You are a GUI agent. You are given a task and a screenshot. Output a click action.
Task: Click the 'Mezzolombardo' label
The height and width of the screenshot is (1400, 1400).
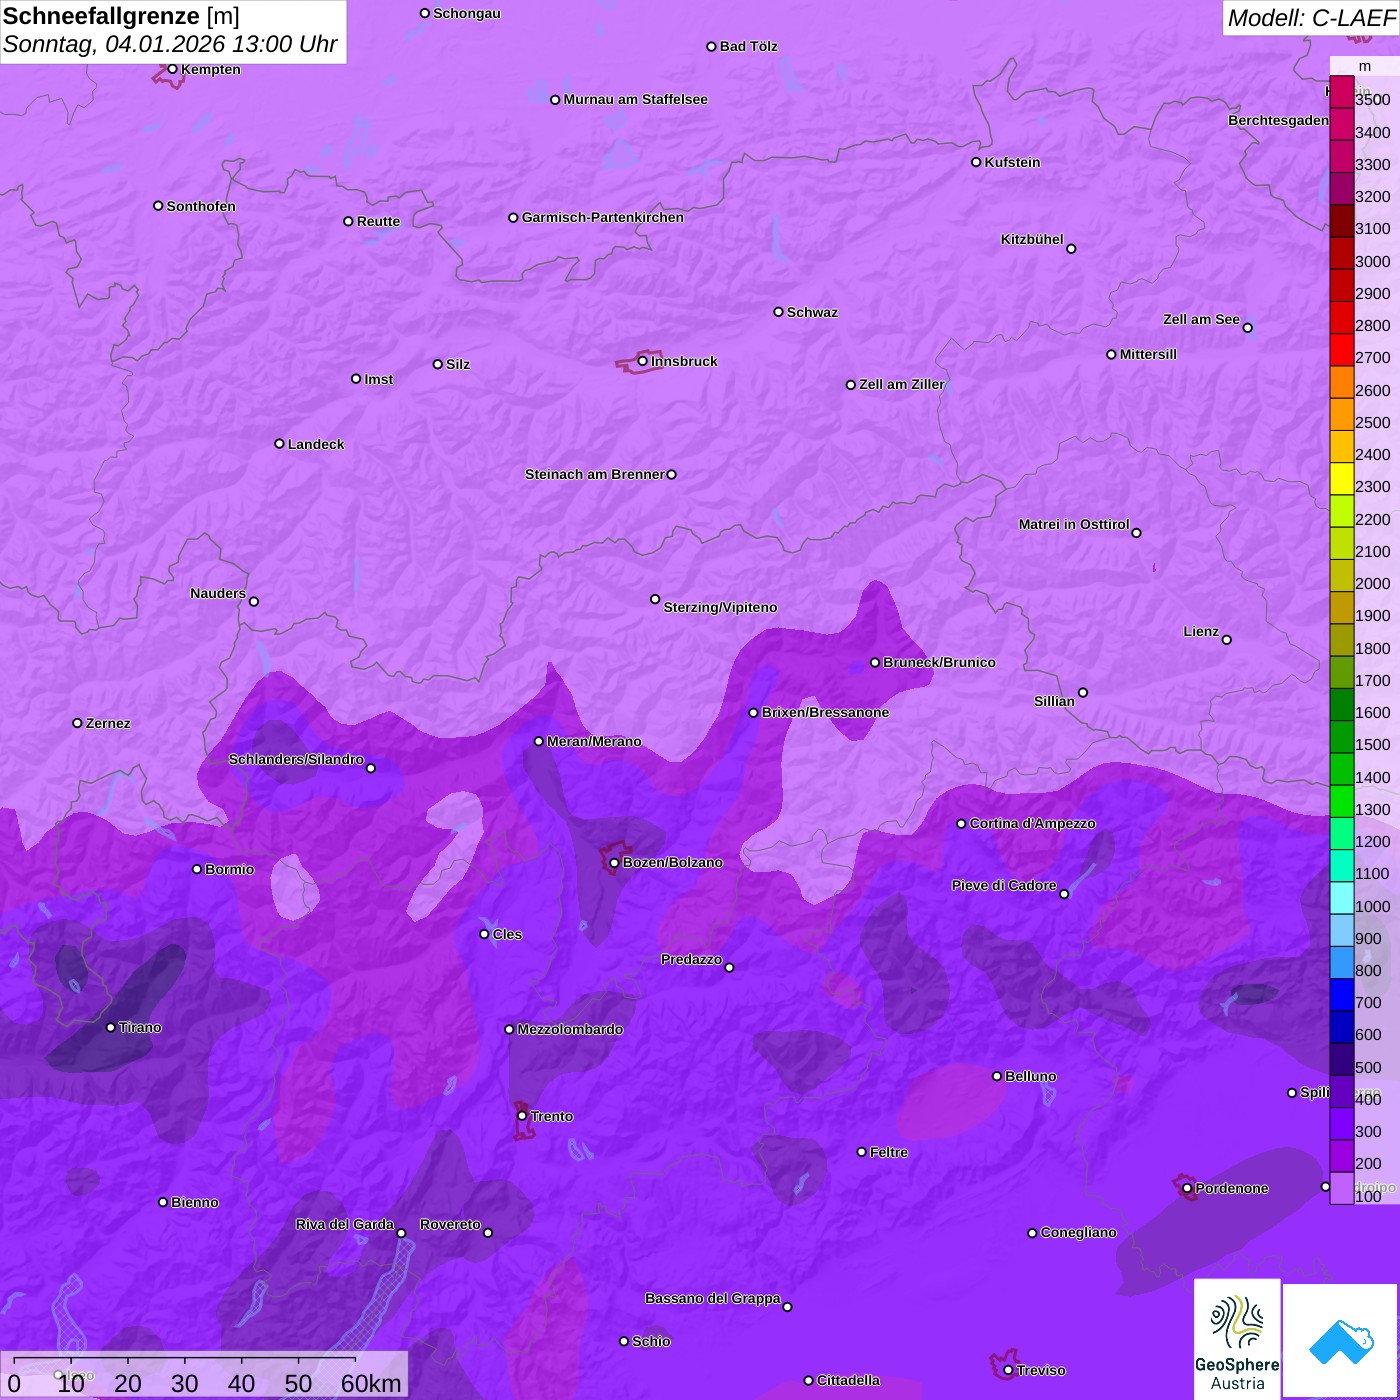[570, 1029]
